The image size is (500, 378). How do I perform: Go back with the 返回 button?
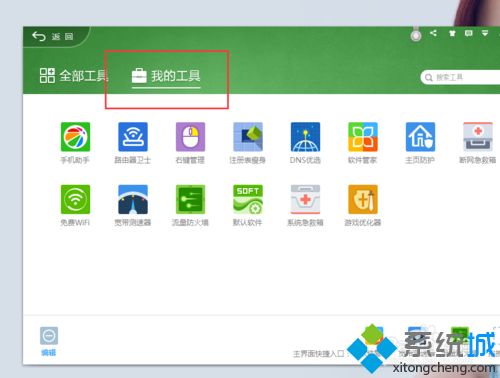[53, 36]
